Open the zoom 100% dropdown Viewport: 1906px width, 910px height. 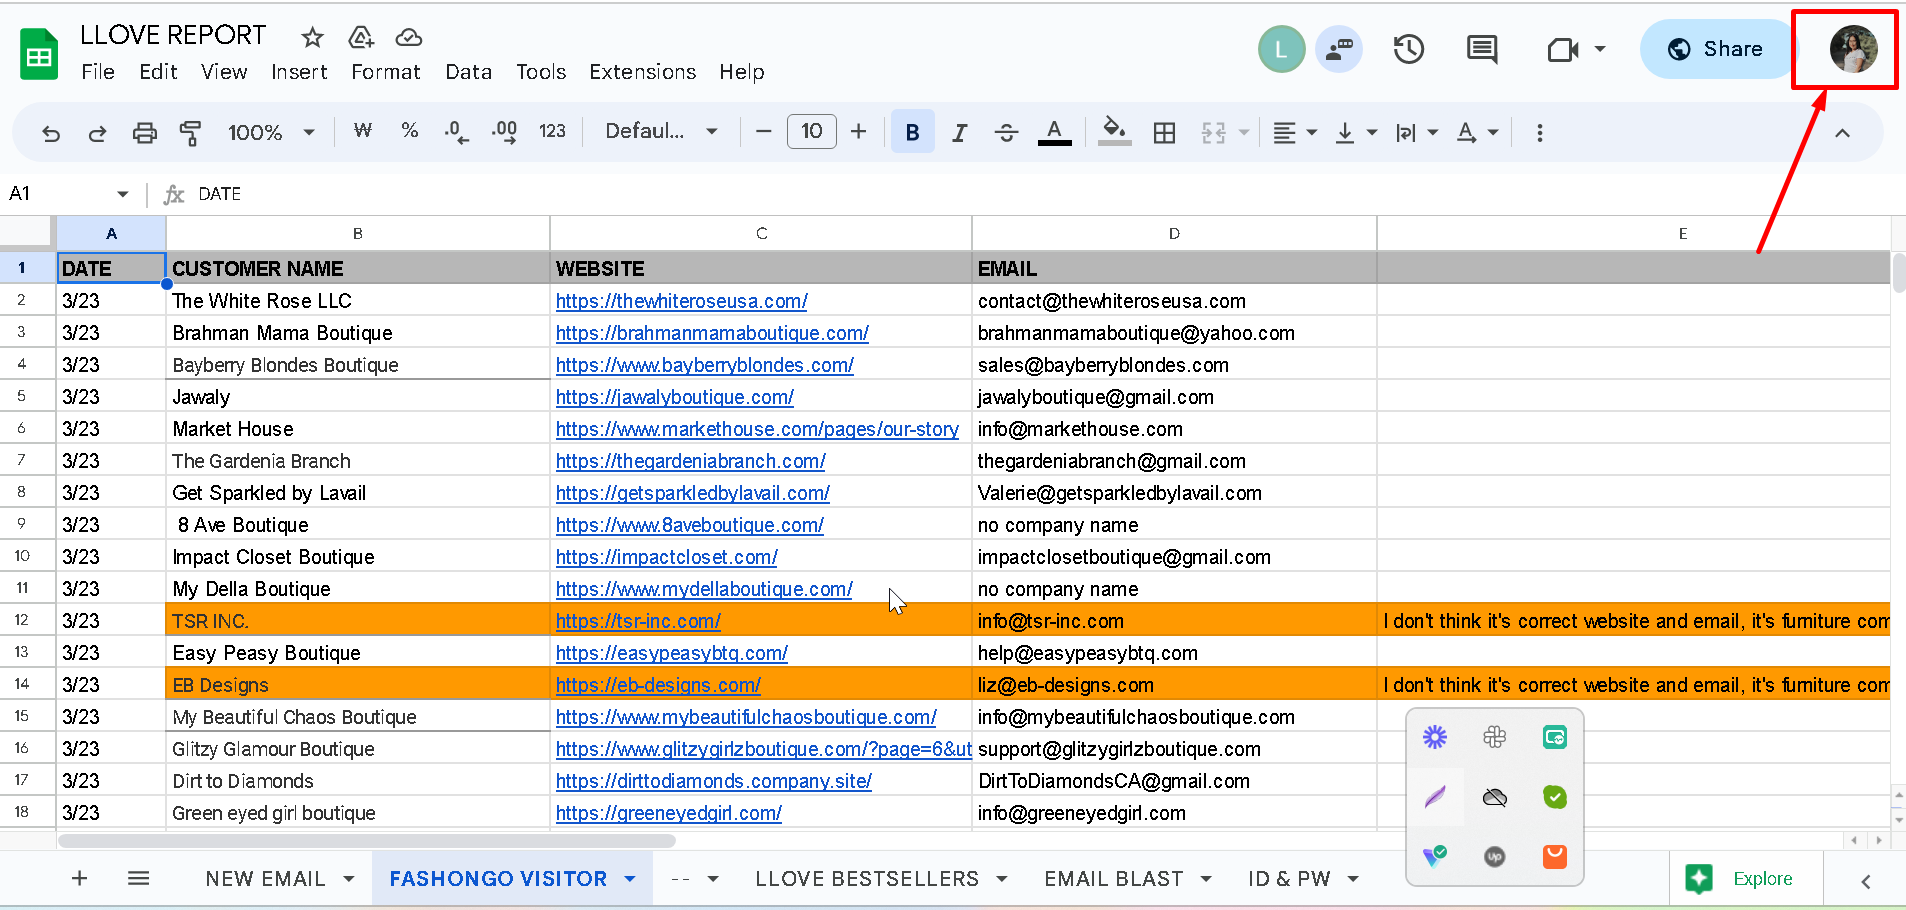tap(271, 132)
